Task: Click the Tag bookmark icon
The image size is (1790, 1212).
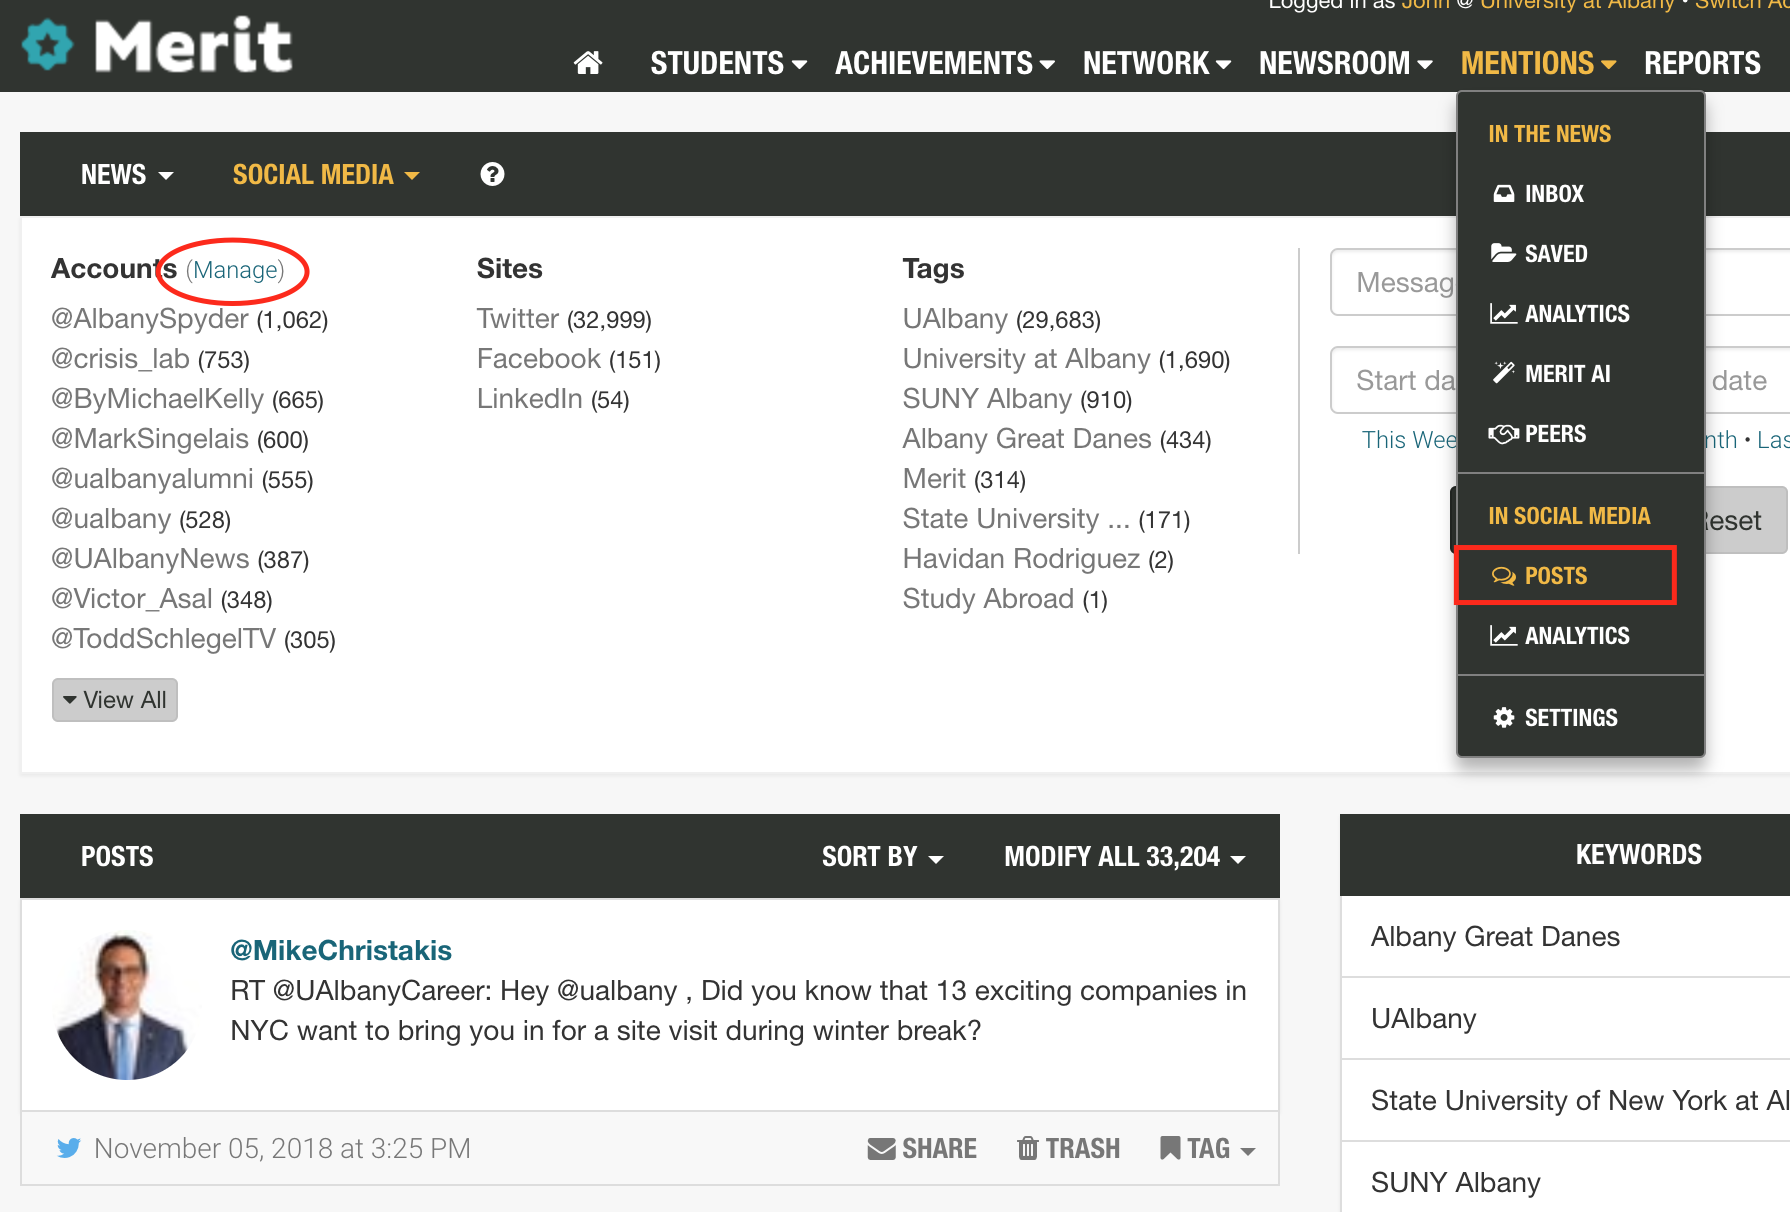Action: point(1169,1148)
